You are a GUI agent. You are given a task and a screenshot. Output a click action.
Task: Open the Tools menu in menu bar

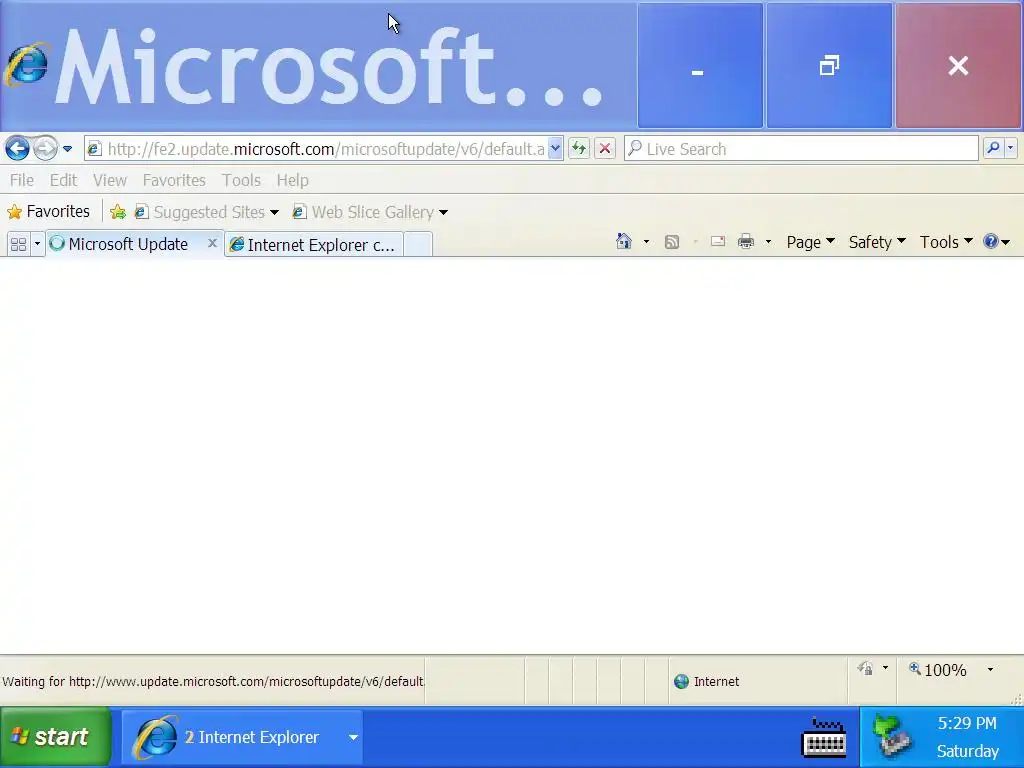pos(241,180)
